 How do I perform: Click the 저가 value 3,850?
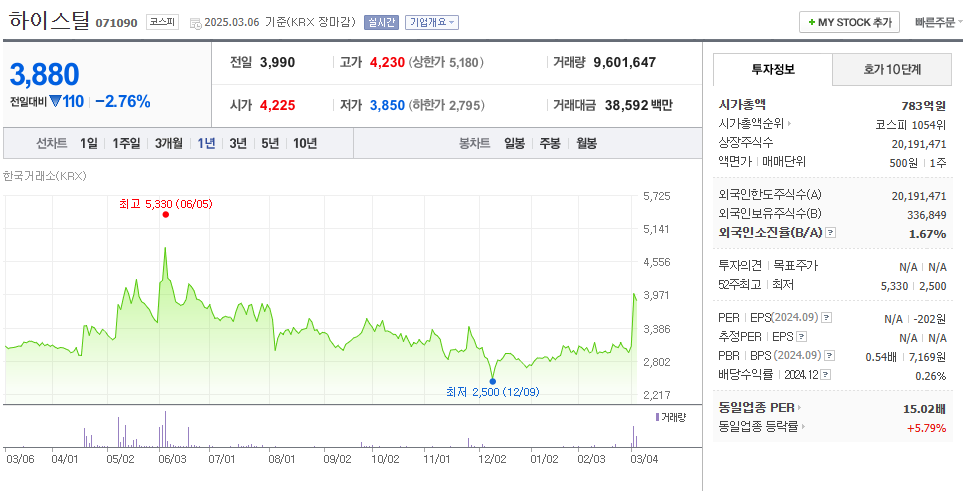(387, 105)
